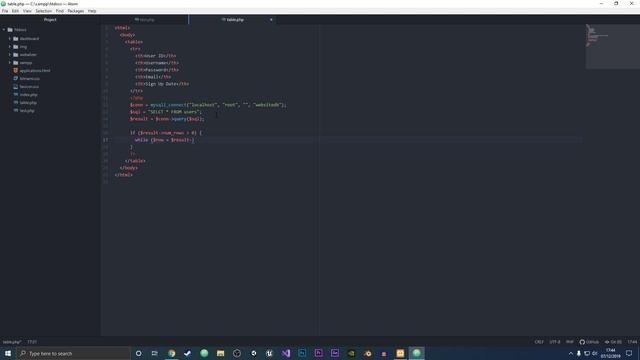
Task: Expand the last folder arrow above applications.html
Action: pyautogui.click(x=10, y=63)
